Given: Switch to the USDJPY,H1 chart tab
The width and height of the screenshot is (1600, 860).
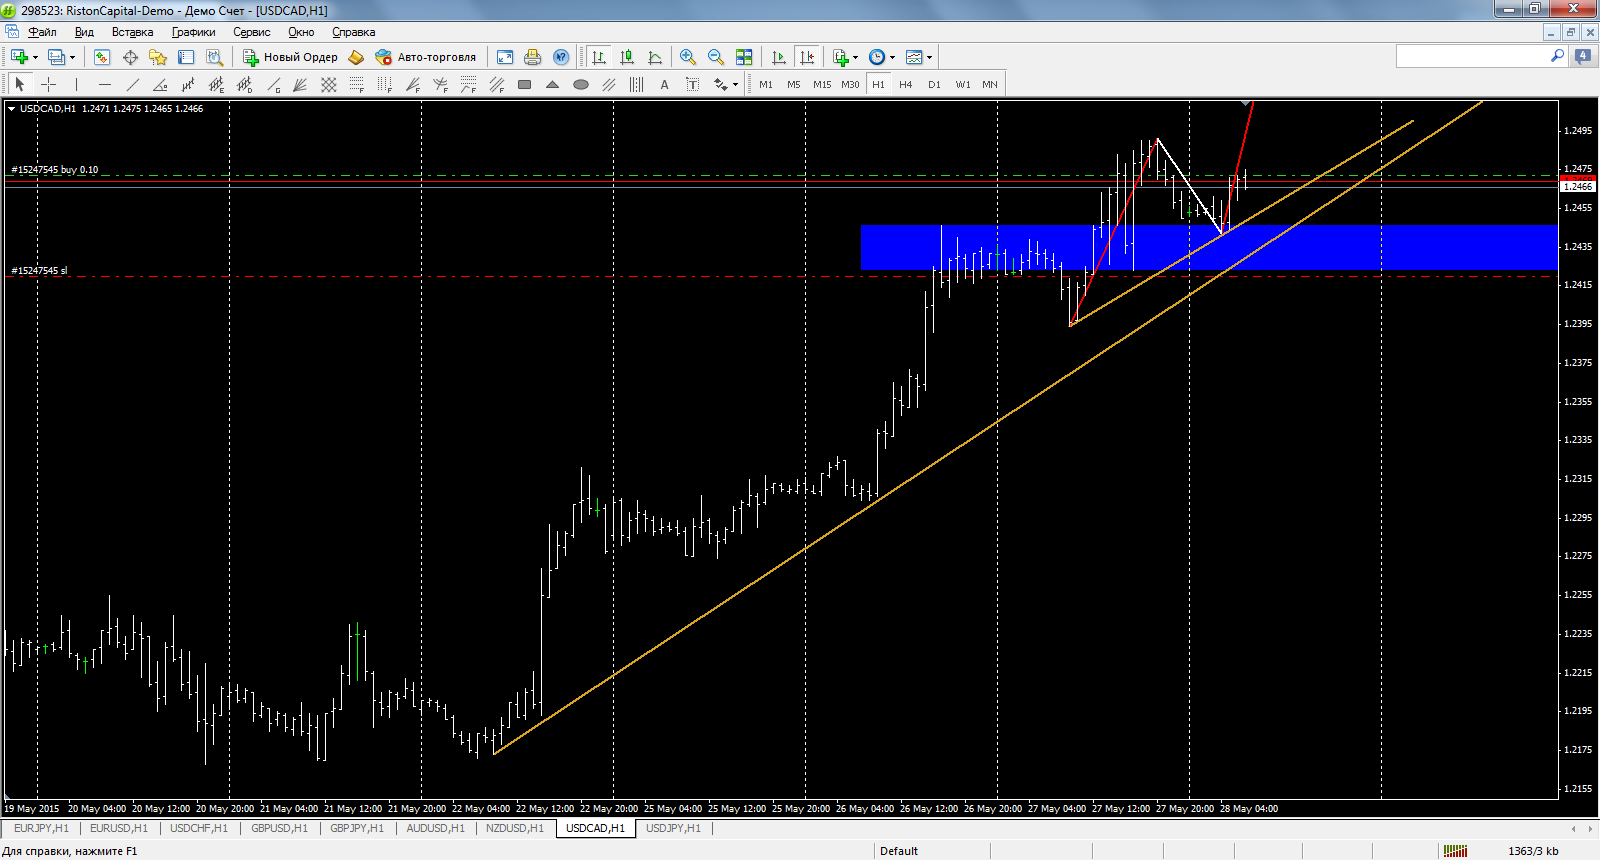Looking at the screenshot, I should tap(673, 828).
